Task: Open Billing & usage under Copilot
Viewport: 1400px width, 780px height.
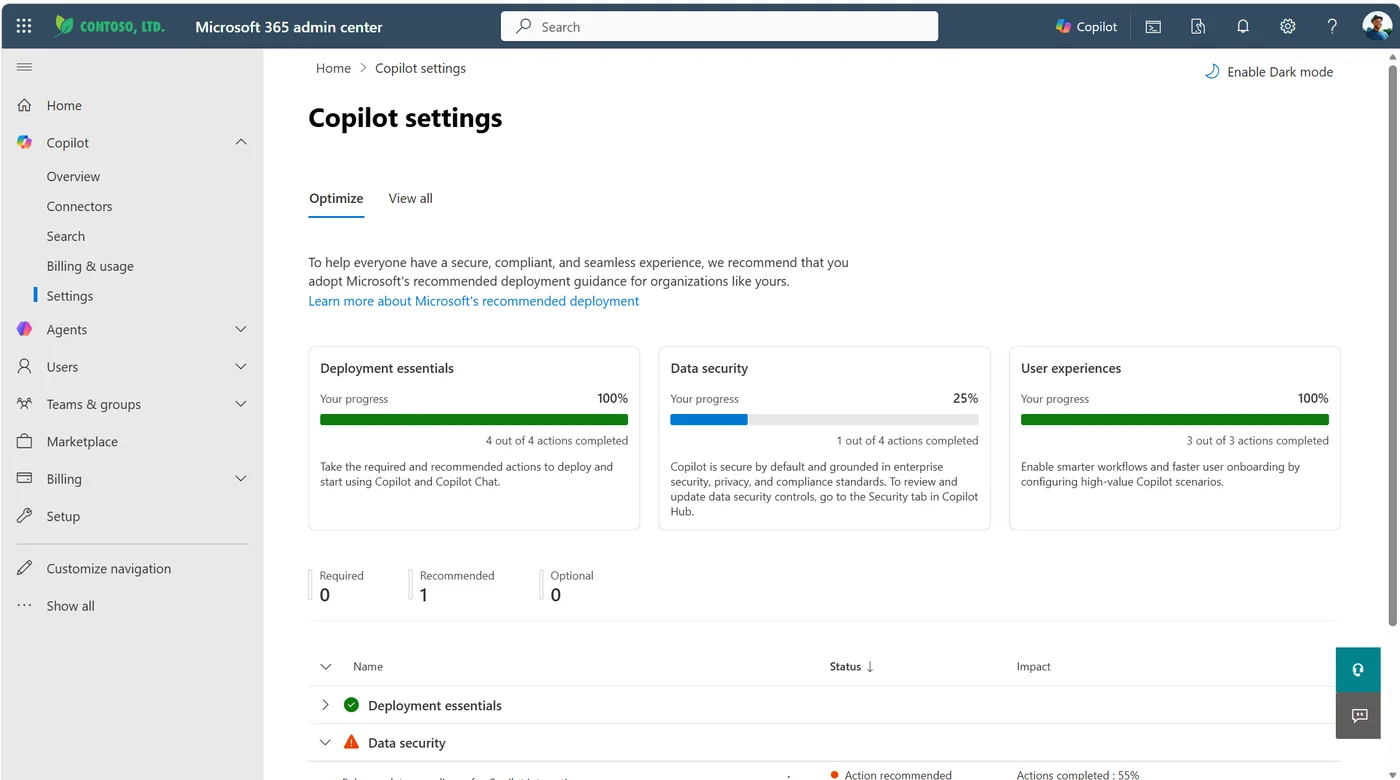Action: point(90,267)
